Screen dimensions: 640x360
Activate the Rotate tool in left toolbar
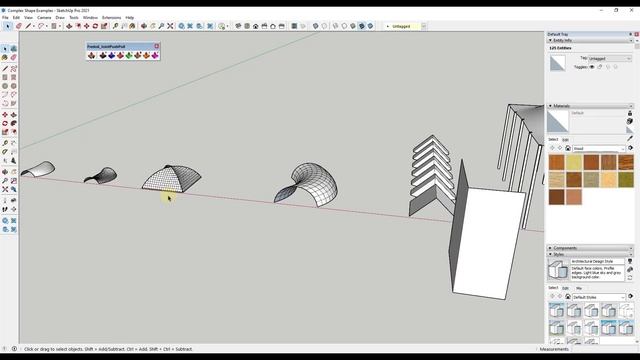[x=5, y=123]
